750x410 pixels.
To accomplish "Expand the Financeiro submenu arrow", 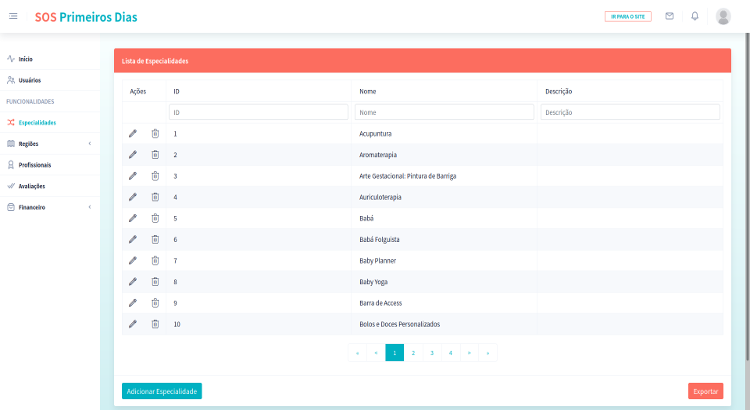I will coord(89,207).
